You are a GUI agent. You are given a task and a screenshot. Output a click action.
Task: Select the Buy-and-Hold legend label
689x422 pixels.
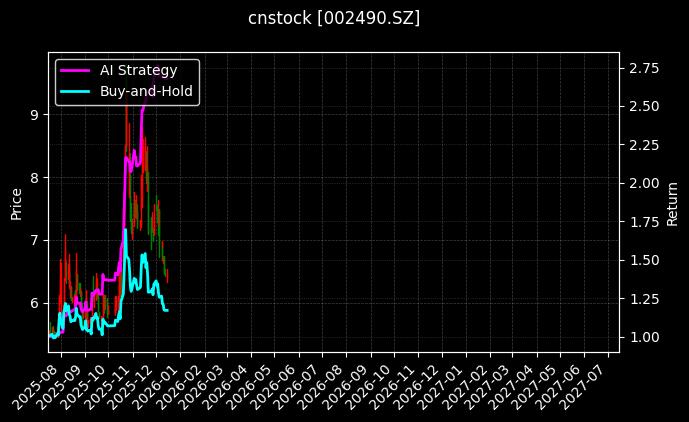coord(147,91)
